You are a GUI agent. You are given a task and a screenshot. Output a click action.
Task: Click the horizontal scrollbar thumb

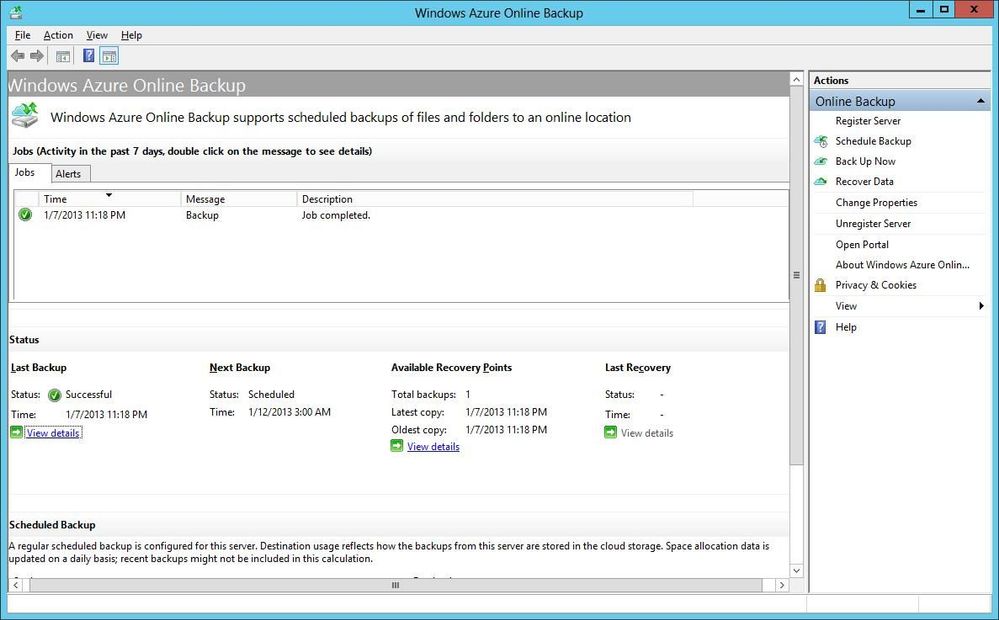click(x=395, y=585)
